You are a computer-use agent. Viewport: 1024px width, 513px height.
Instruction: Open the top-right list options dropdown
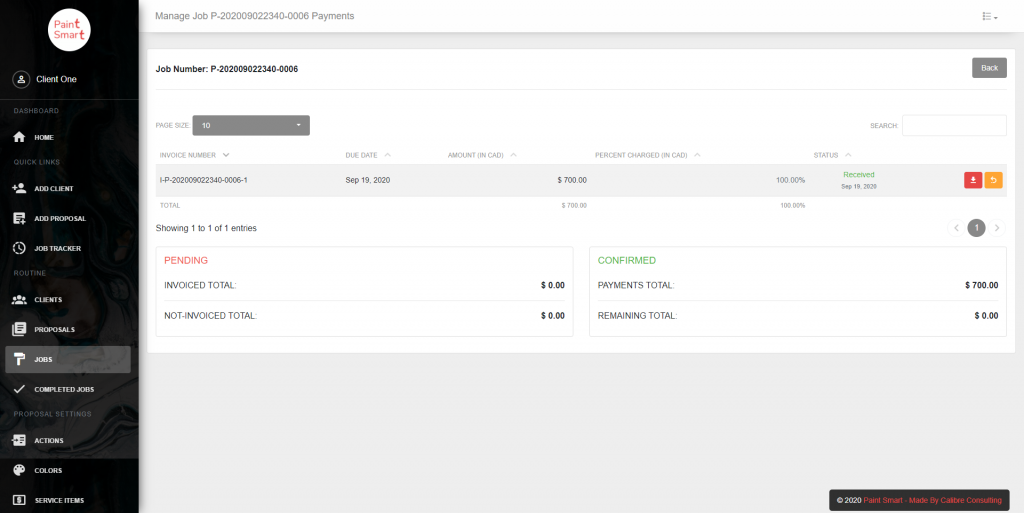coord(990,17)
